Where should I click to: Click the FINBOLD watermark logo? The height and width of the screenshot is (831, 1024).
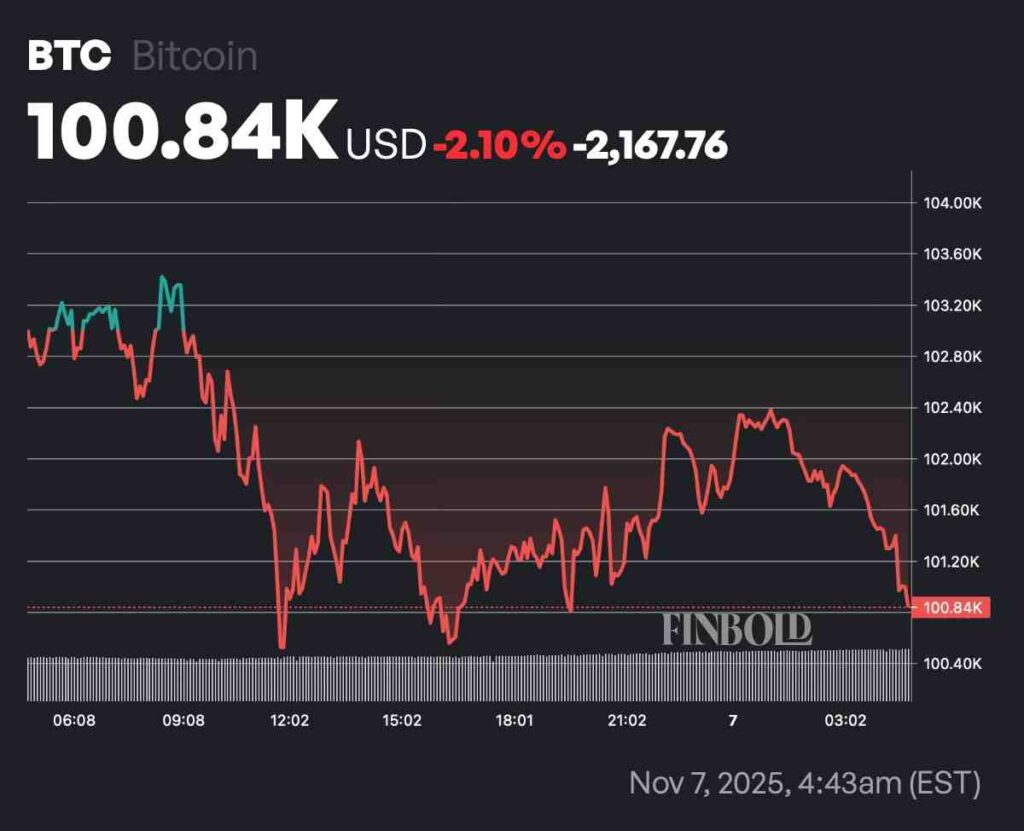point(736,629)
